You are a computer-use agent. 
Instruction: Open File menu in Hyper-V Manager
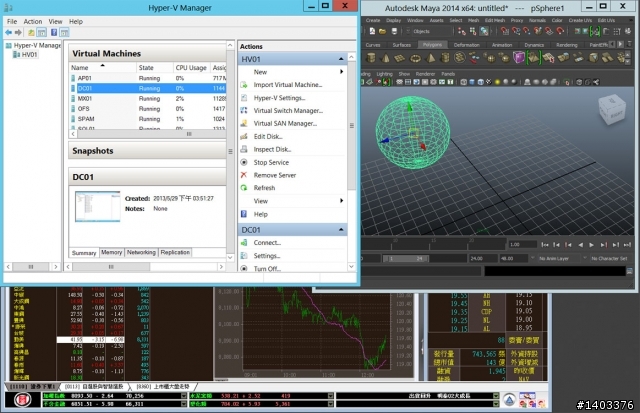(x=12, y=22)
